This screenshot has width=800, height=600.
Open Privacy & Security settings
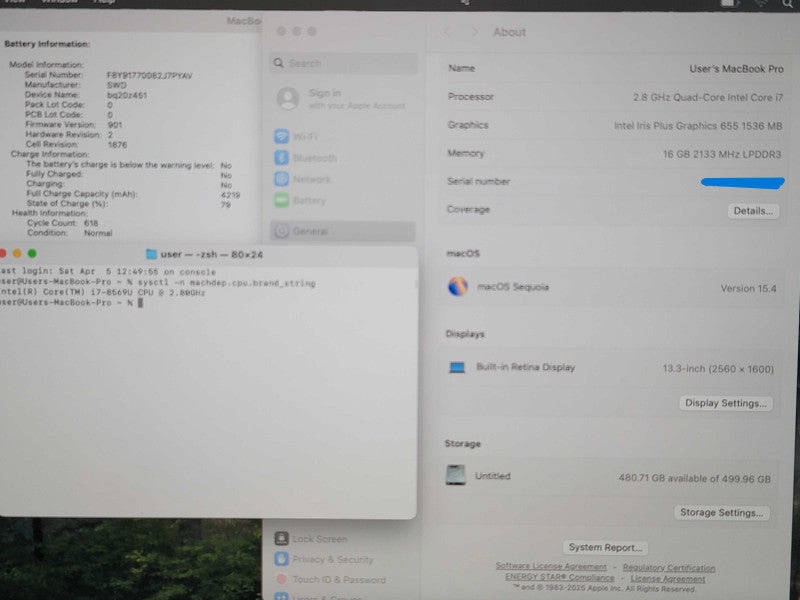(324, 559)
